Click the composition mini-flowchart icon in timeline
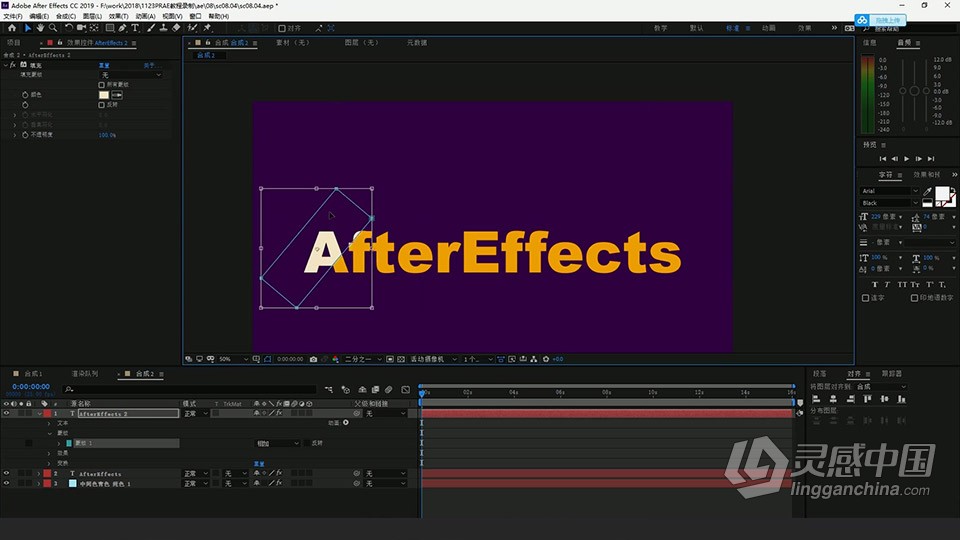This screenshot has height=540, width=960. pyautogui.click(x=329, y=389)
